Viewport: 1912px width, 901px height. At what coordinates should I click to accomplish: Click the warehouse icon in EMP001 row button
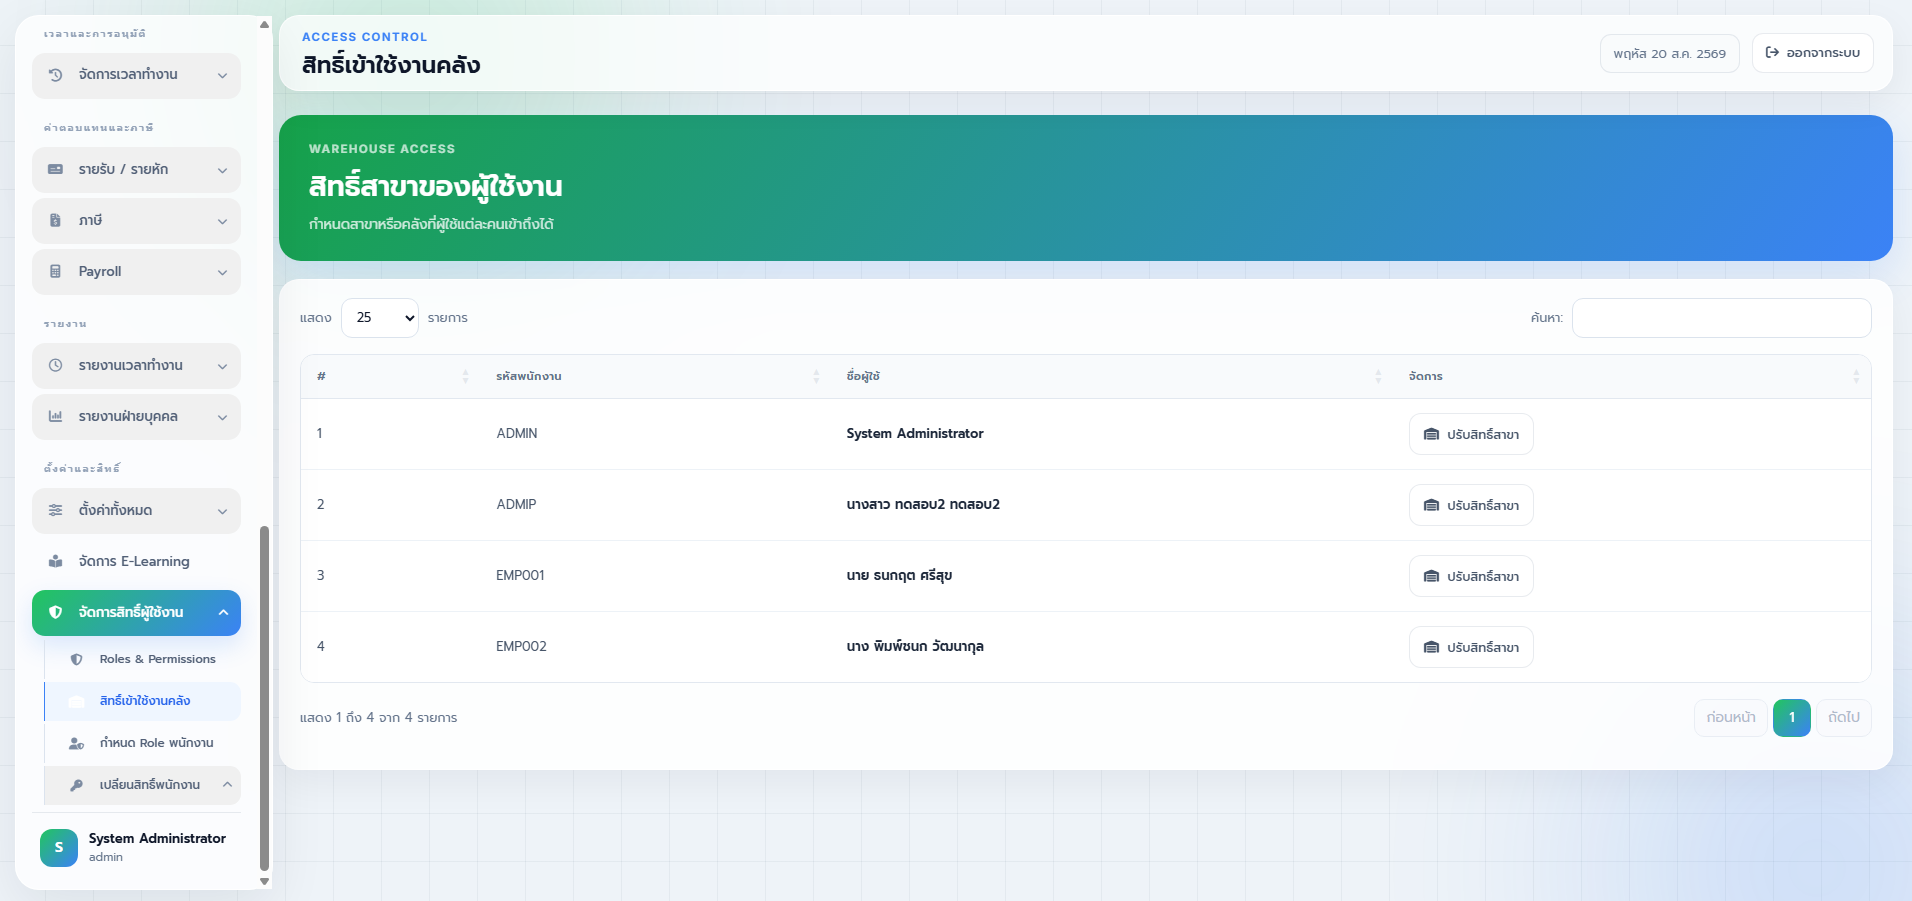[1431, 577]
